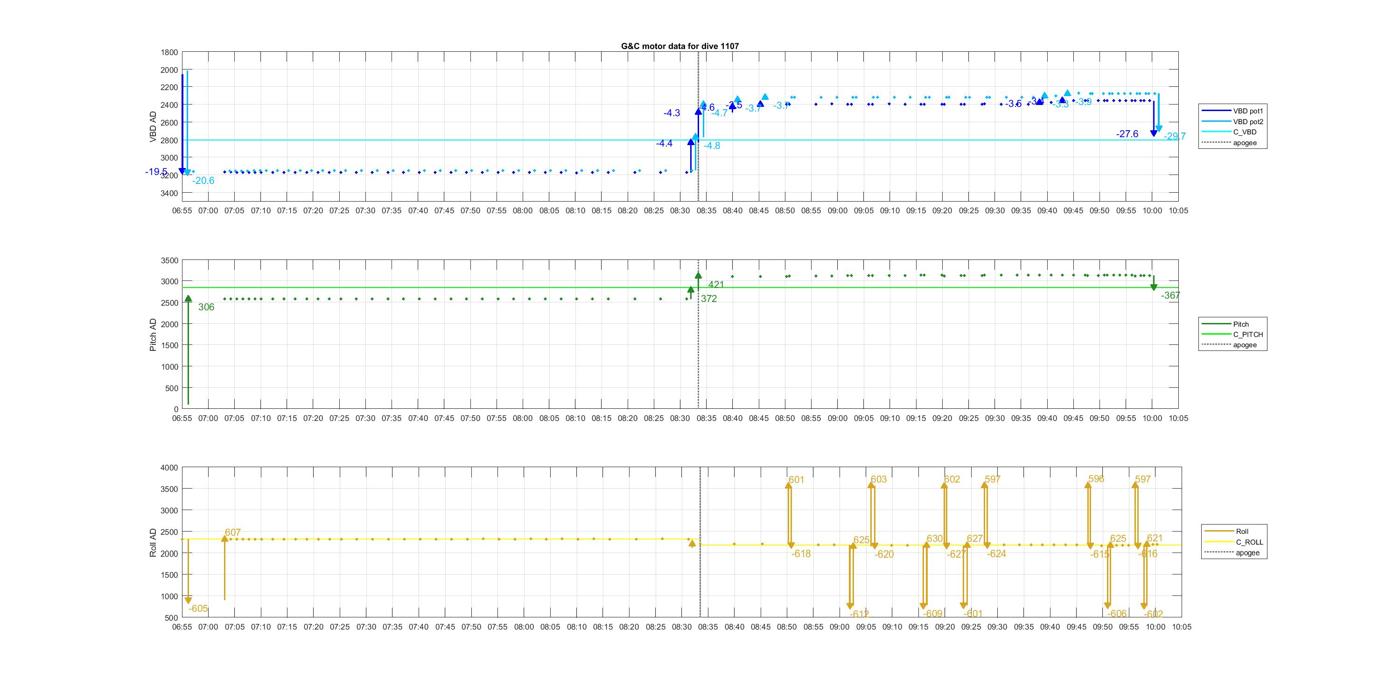Click the '372' annotation in Pitch plot
Image resolution: width=1400 pixels, height=693 pixels.
coord(708,299)
